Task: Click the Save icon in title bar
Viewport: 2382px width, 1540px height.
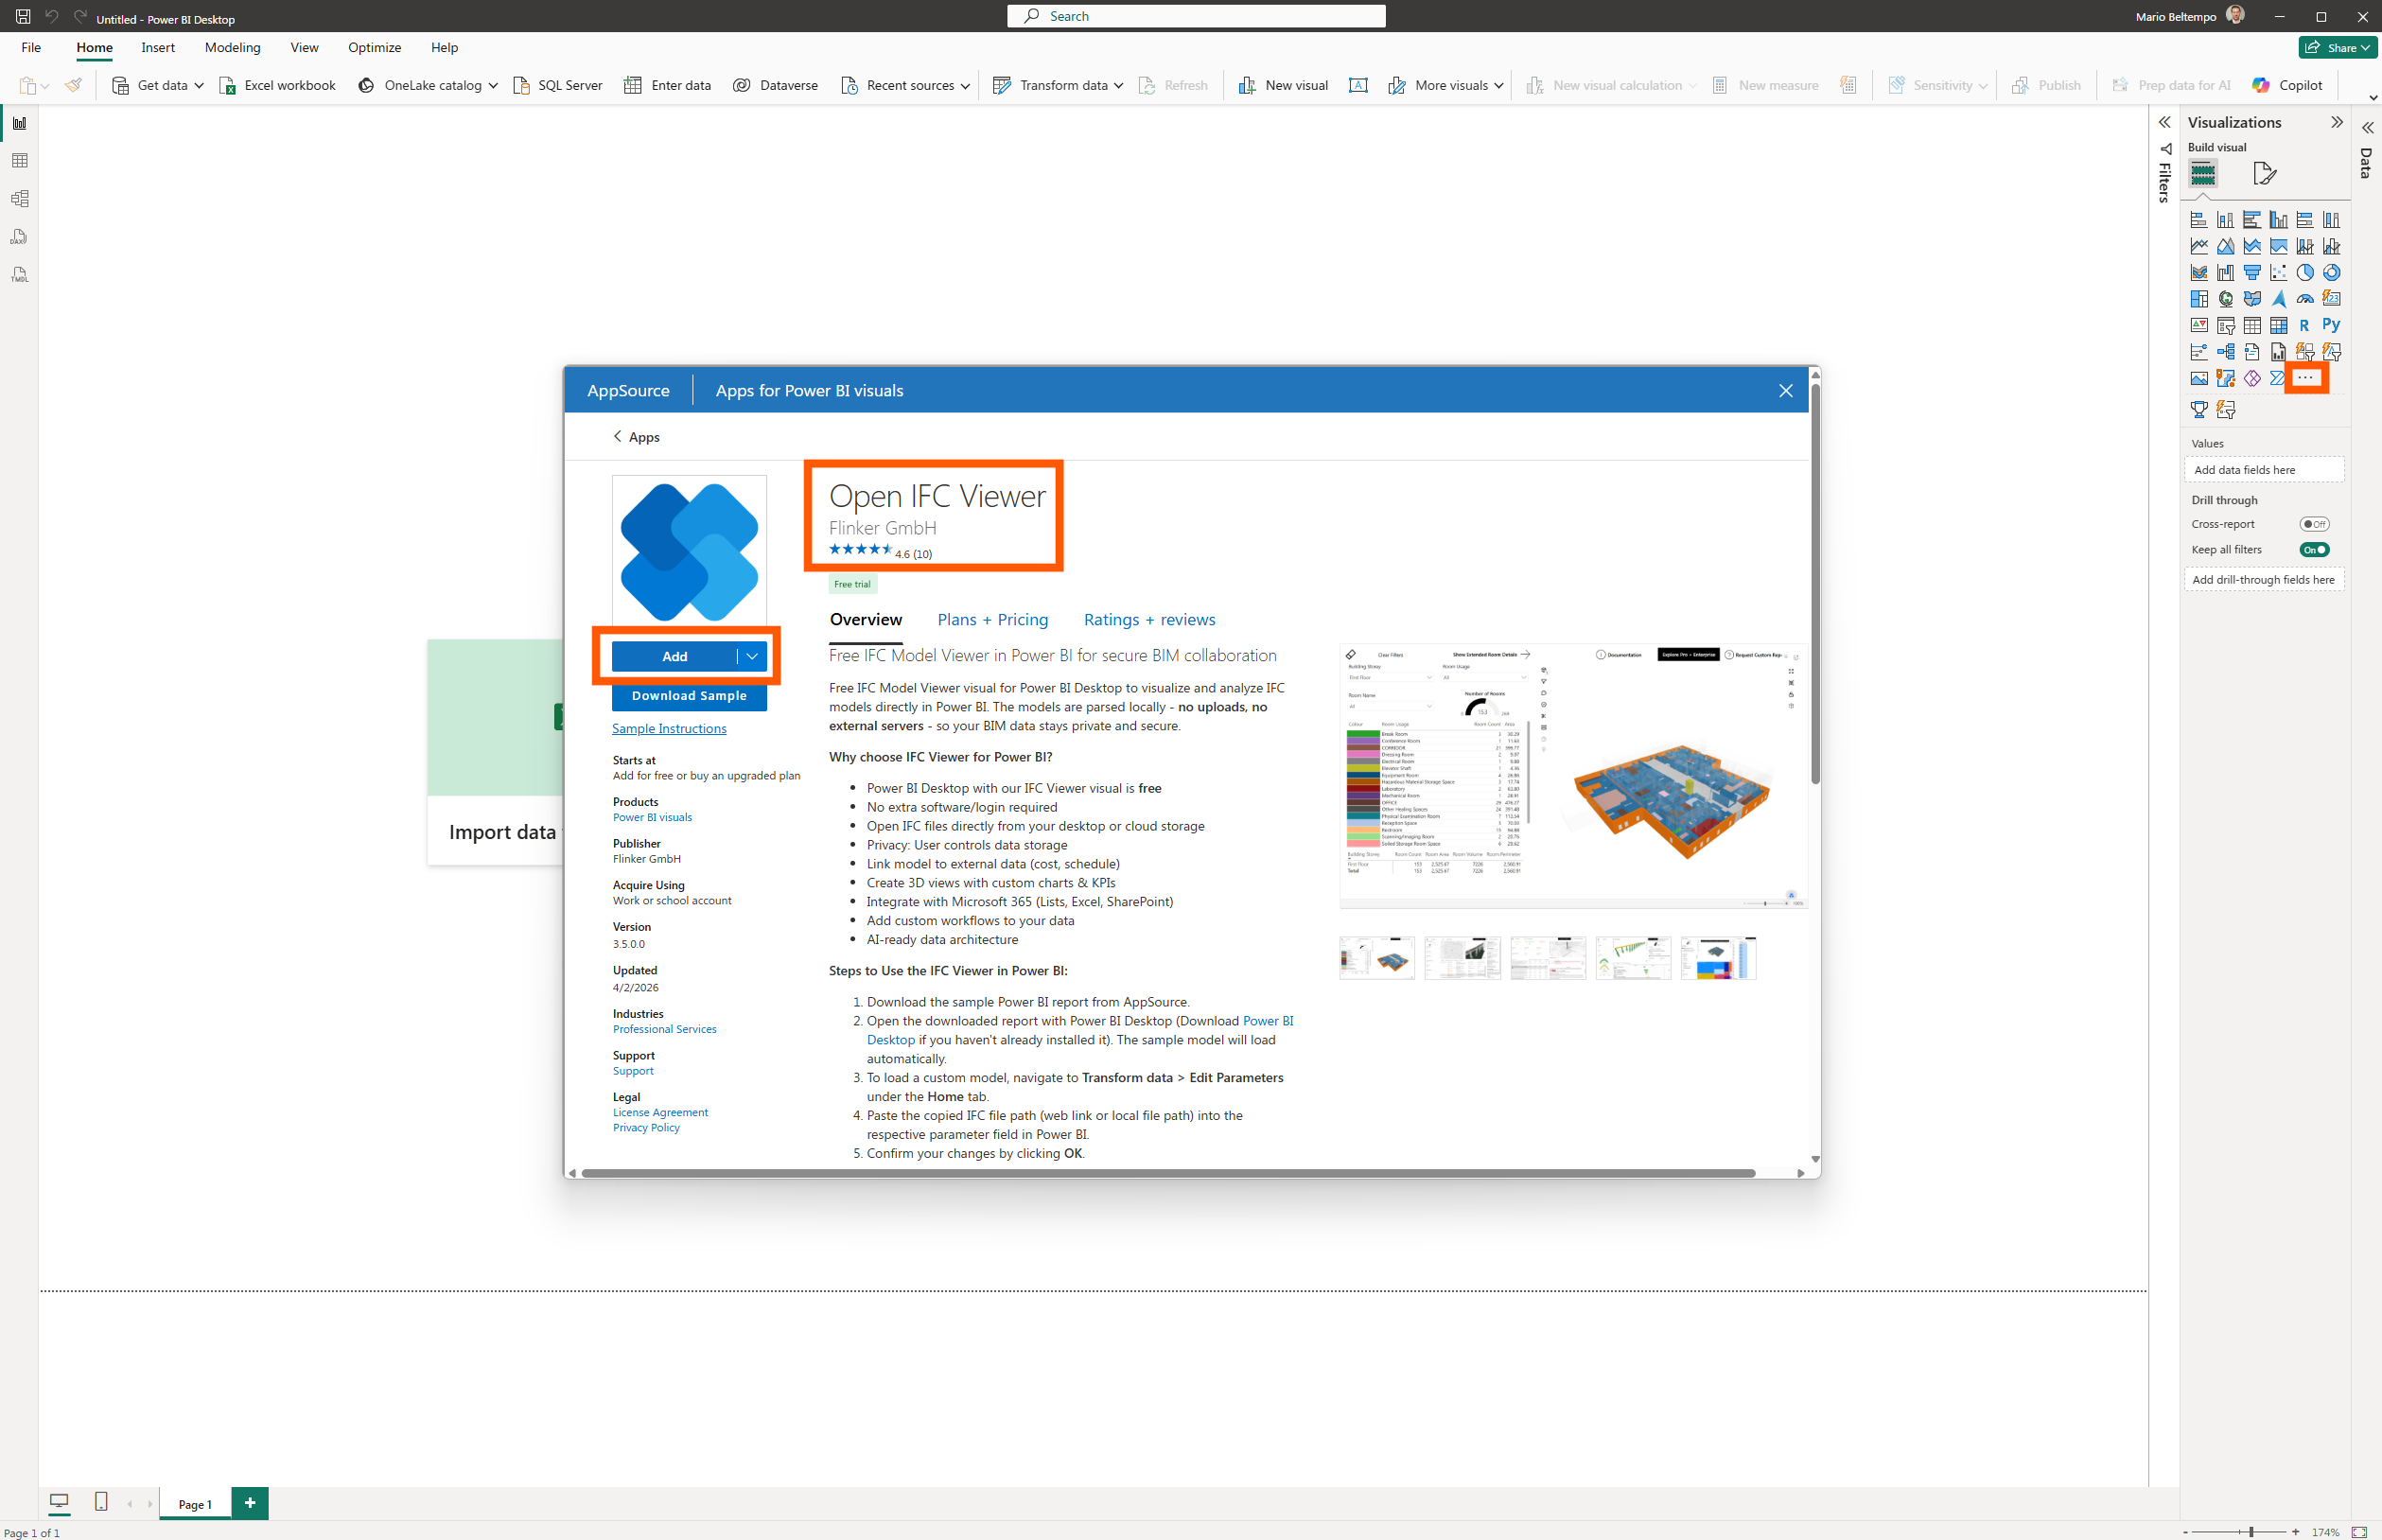Action: tap(22, 17)
